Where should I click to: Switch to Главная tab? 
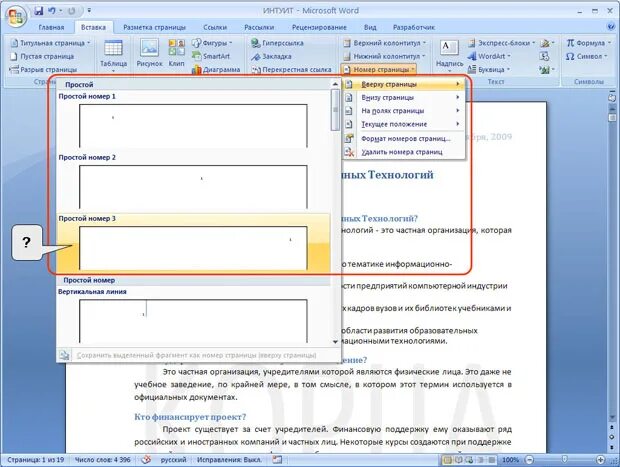coord(51,27)
